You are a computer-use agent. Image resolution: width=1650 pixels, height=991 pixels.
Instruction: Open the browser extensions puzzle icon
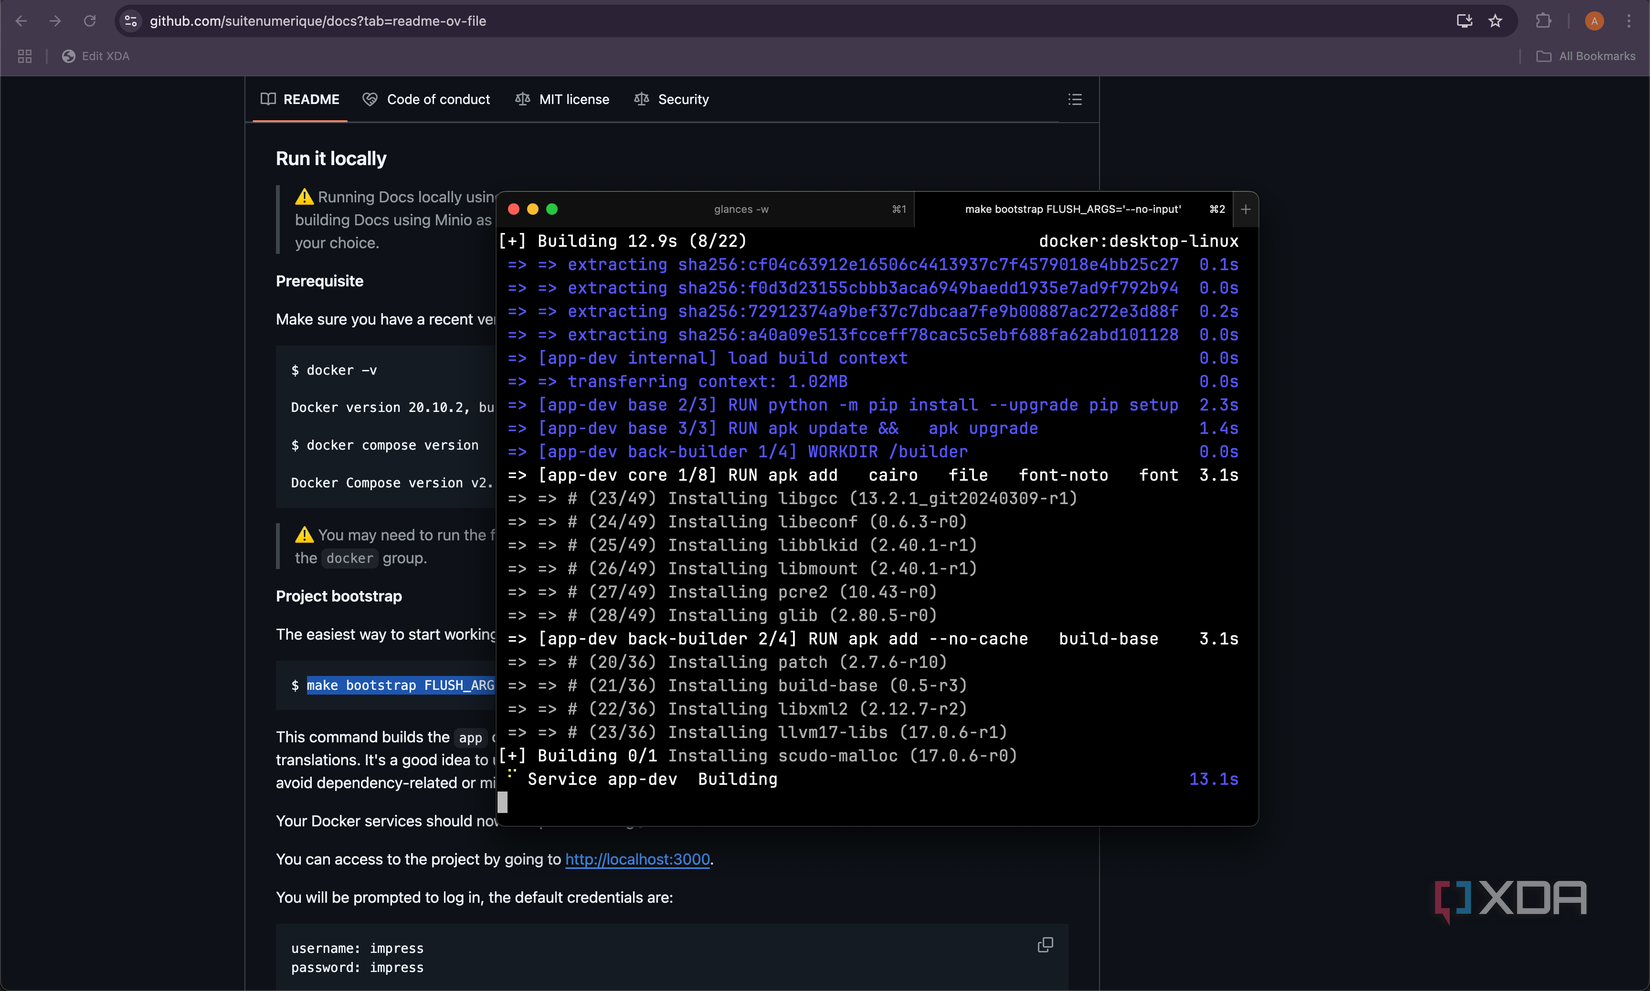[1544, 20]
